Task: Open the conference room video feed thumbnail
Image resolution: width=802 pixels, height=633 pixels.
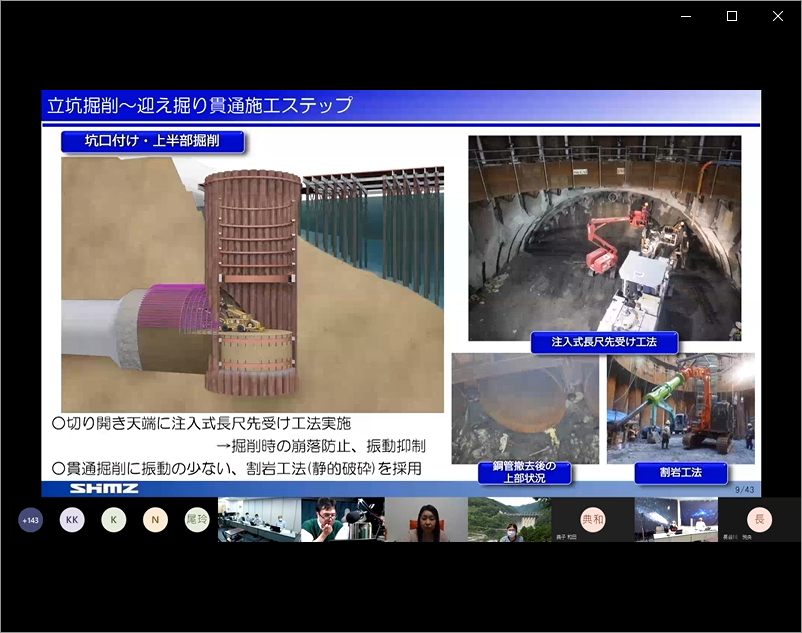Action: point(676,520)
